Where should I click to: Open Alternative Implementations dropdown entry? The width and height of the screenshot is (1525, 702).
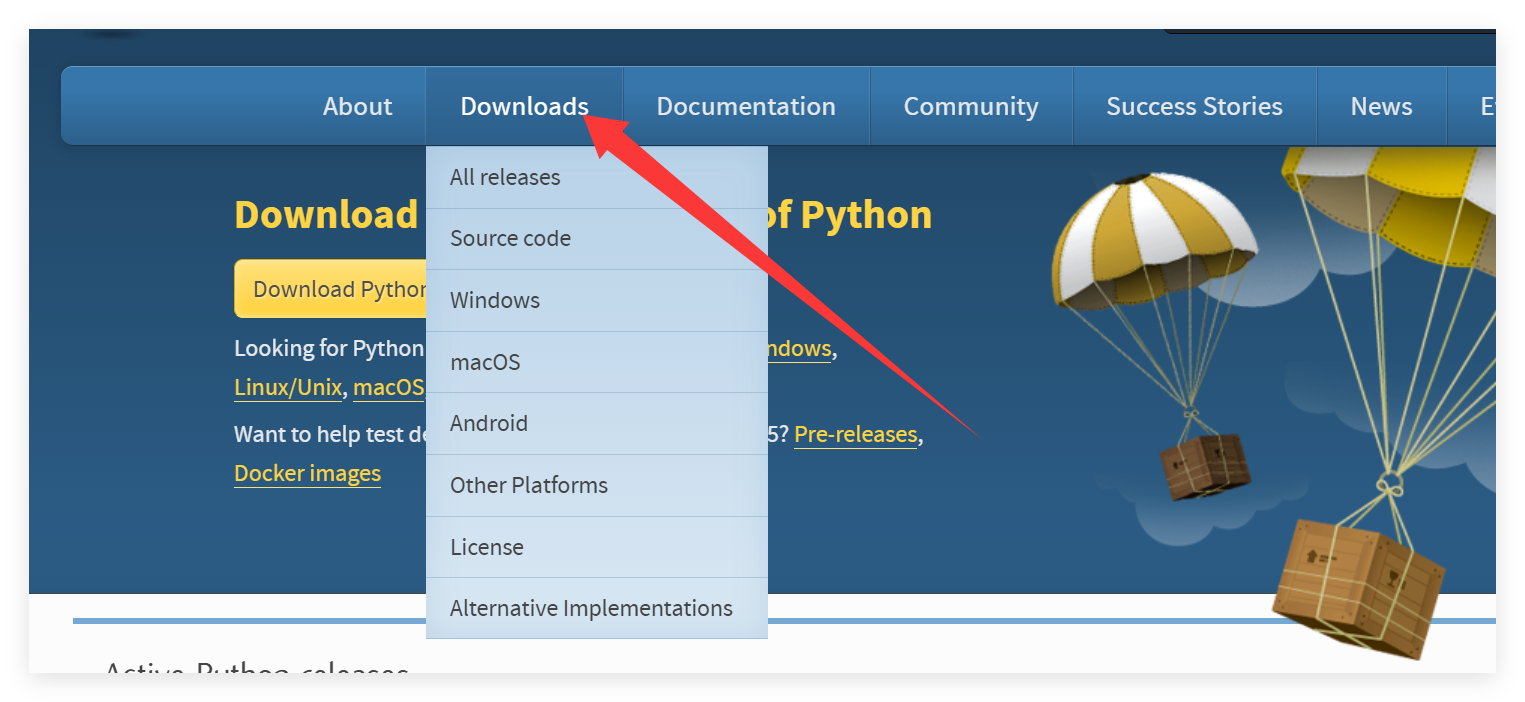pyautogui.click(x=597, y=608)
